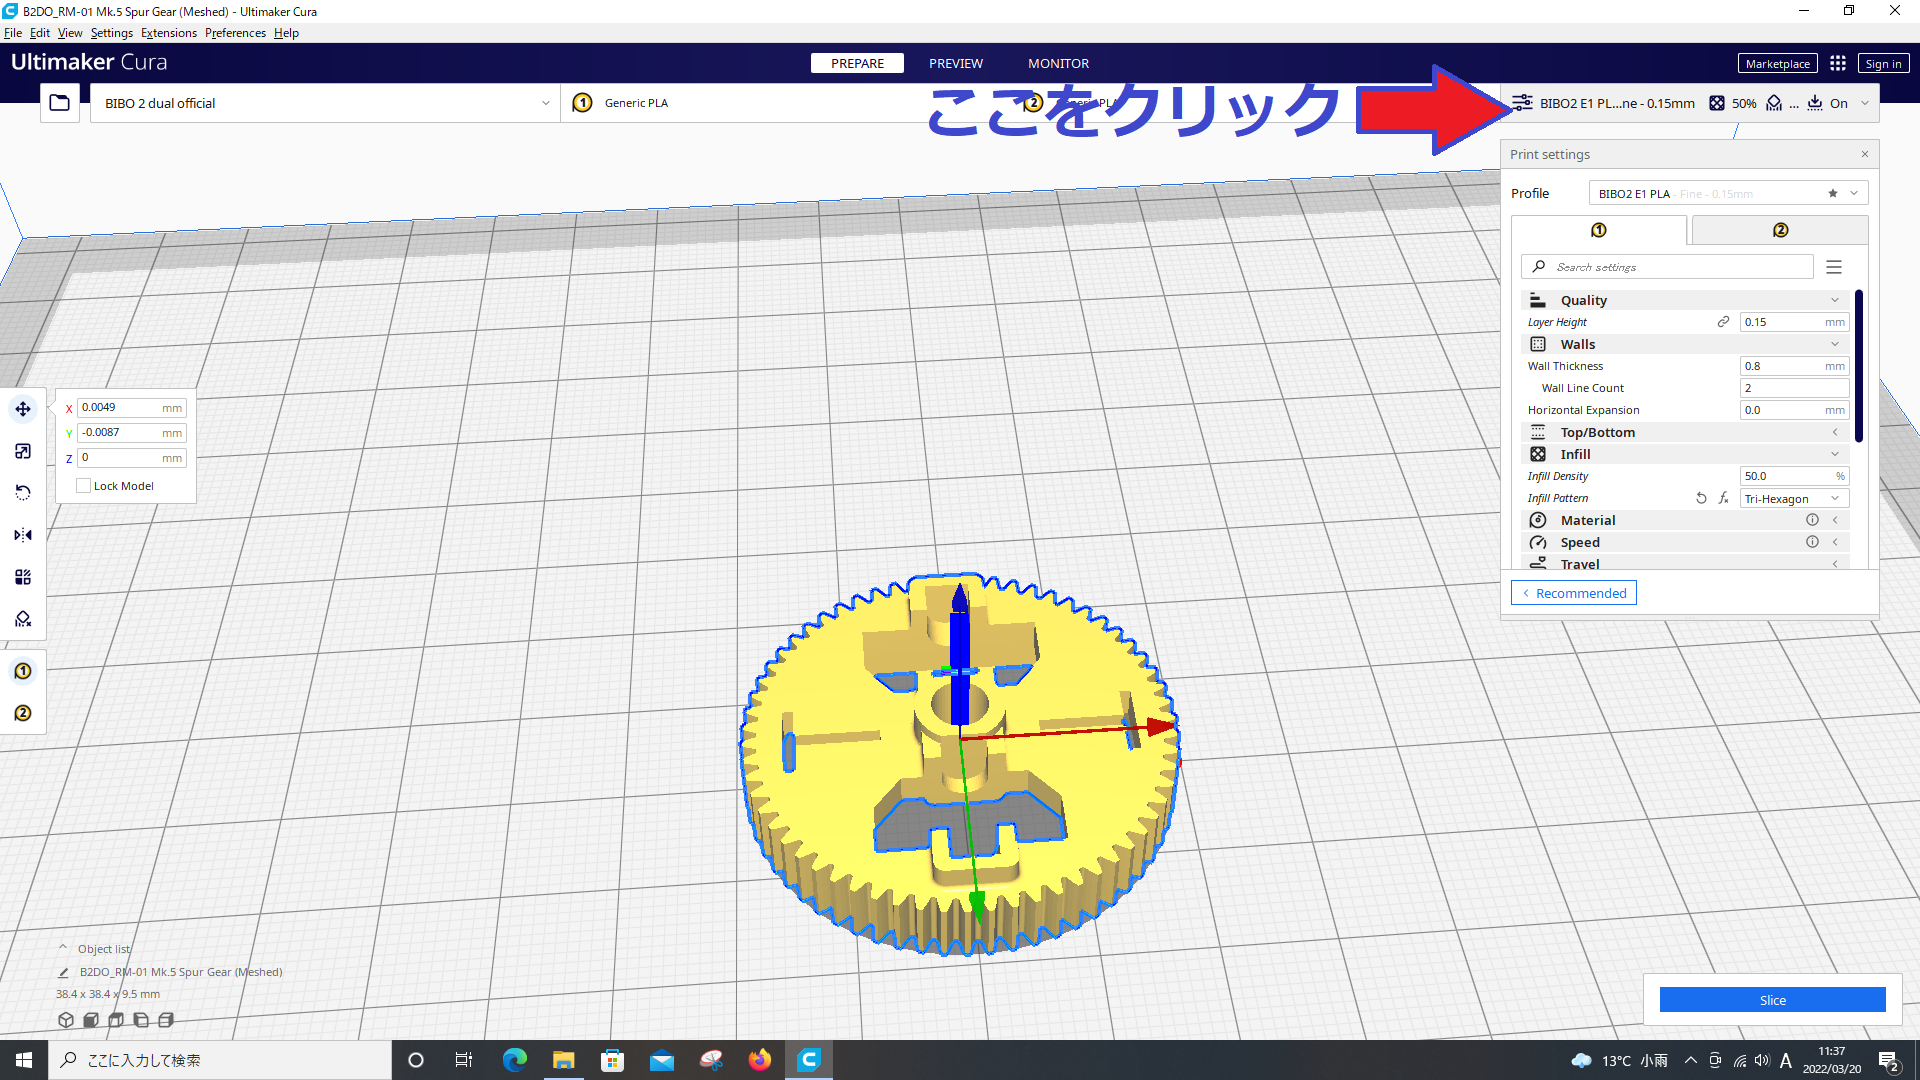This screenshot has width=1920, height=1080.
Task: Toggle the Lock Model checkbox
Action: (x=84, y=486)
